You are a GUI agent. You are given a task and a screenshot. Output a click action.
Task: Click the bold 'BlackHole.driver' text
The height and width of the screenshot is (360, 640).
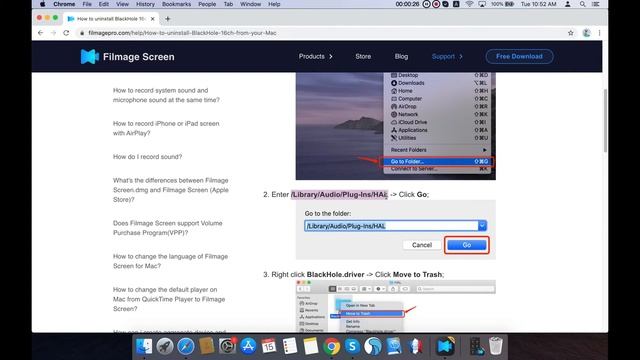[x=335, y=275]
